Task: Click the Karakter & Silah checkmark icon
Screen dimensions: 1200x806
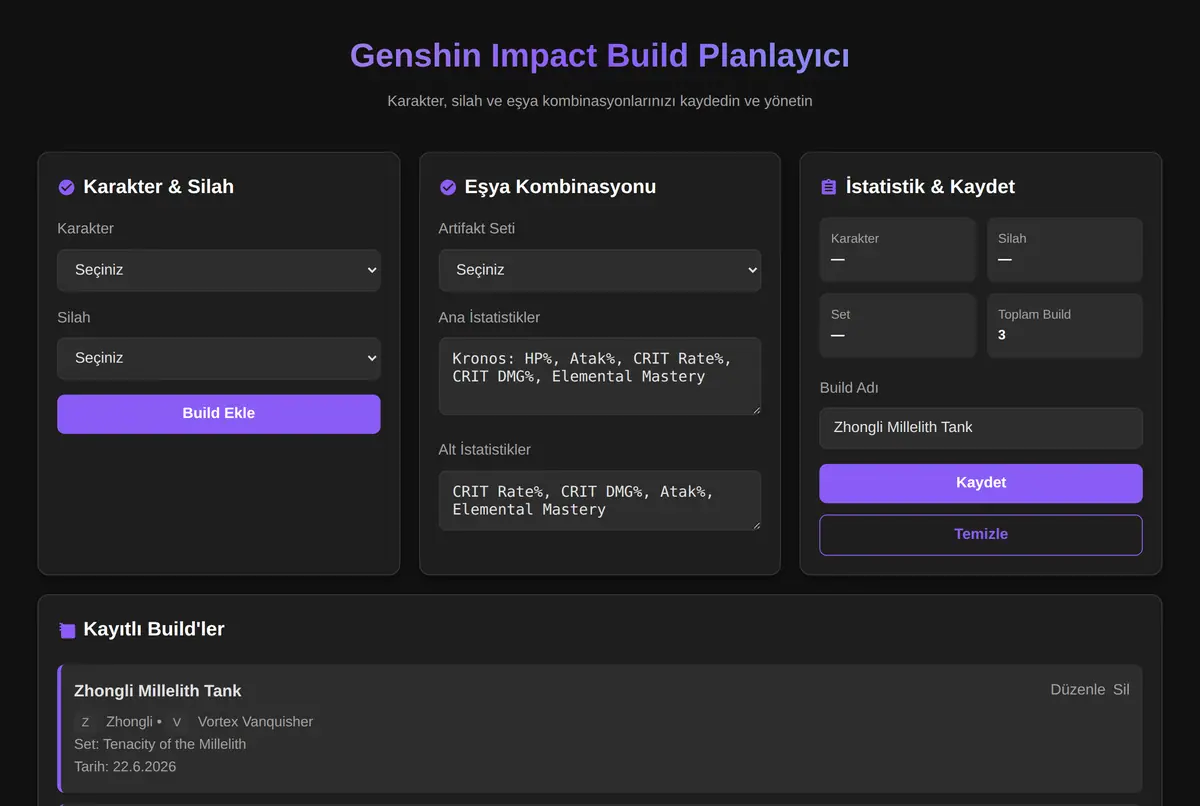Action: pyautogui.click(x=67, y=187)
